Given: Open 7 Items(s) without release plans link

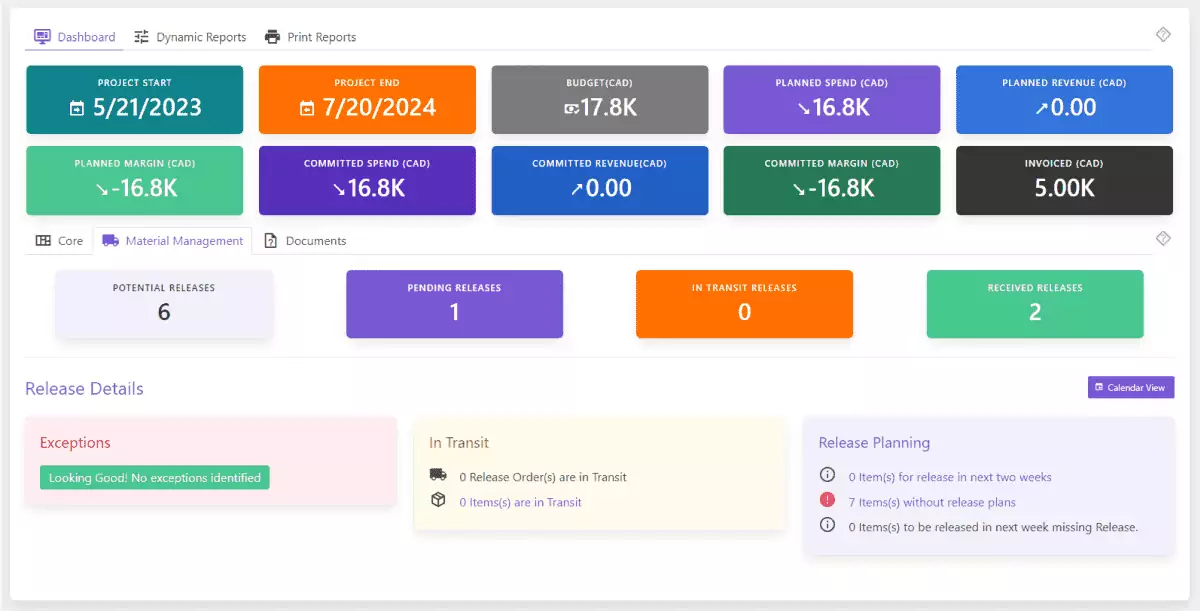Looking at the screenshot, I should coord(932,502).
